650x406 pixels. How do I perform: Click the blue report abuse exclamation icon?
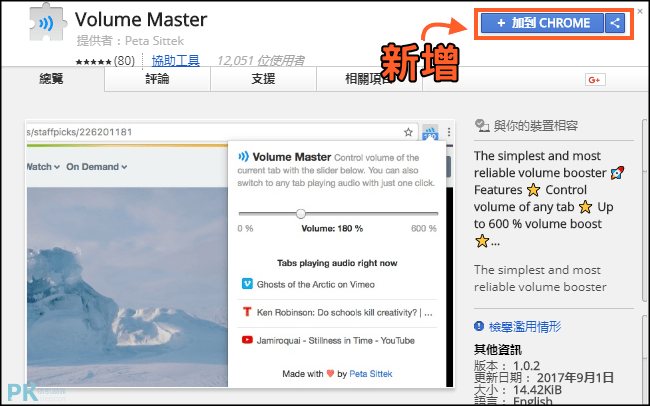[479, 326]
